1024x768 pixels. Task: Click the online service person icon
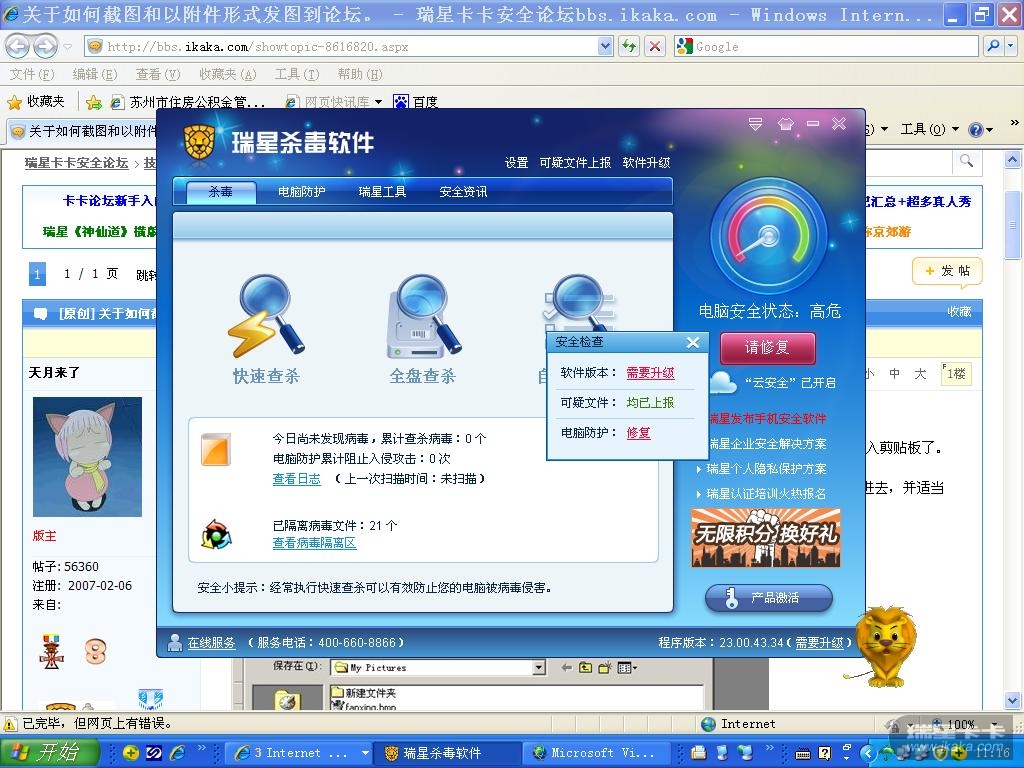[x=174, y=643]
